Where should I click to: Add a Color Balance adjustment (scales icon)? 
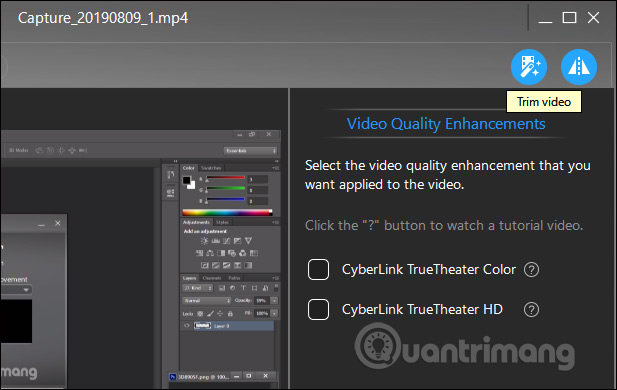click(x=210, y=253)
